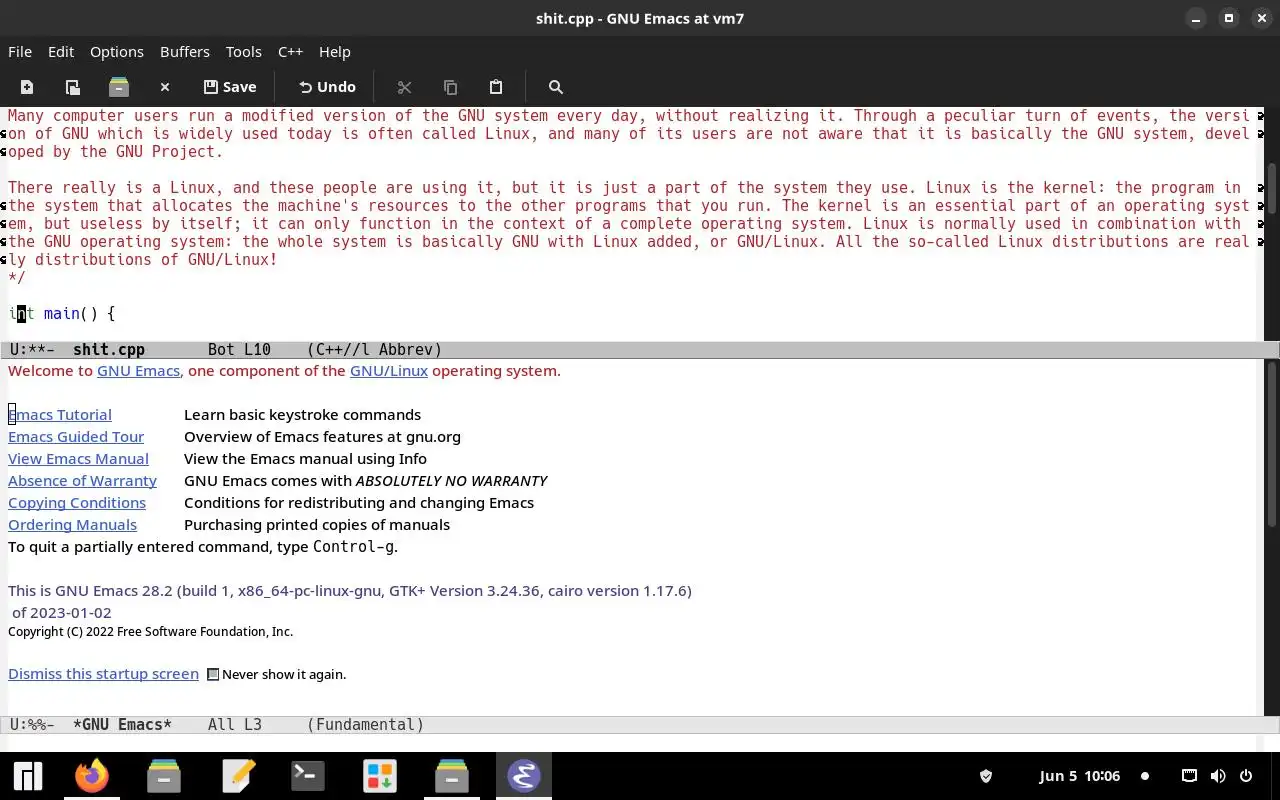
Task: Click the (C++//l Abbrev) mode indicator
Action: click(x=374, y=350)
